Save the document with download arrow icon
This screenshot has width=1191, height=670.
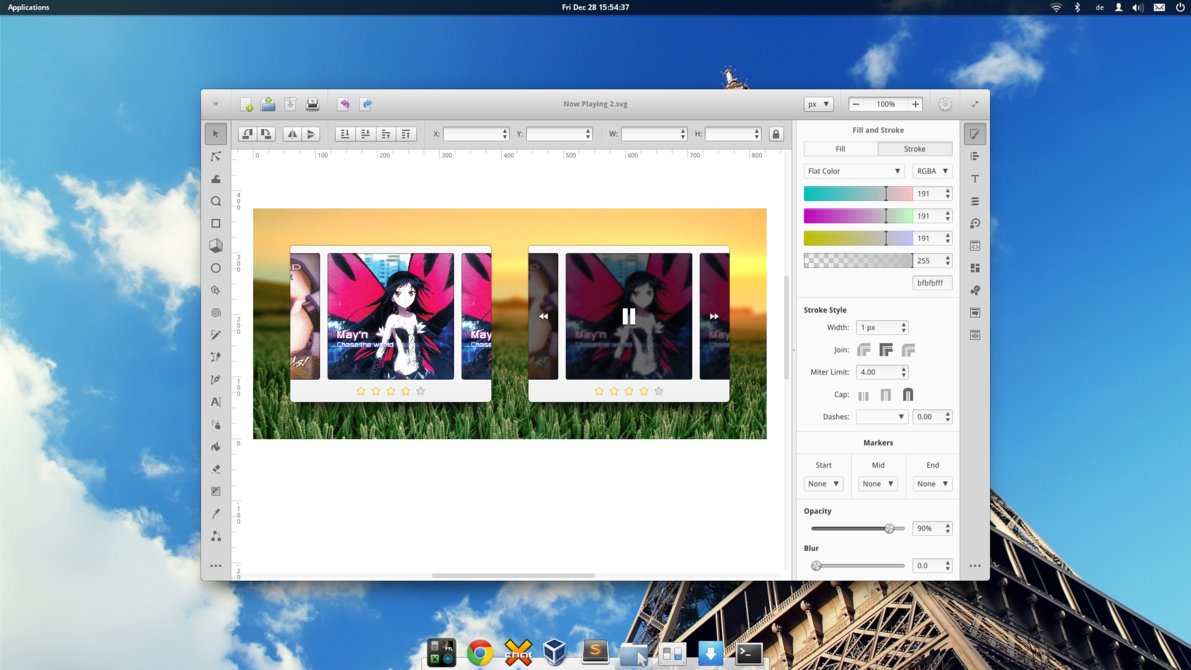(290, 104)
